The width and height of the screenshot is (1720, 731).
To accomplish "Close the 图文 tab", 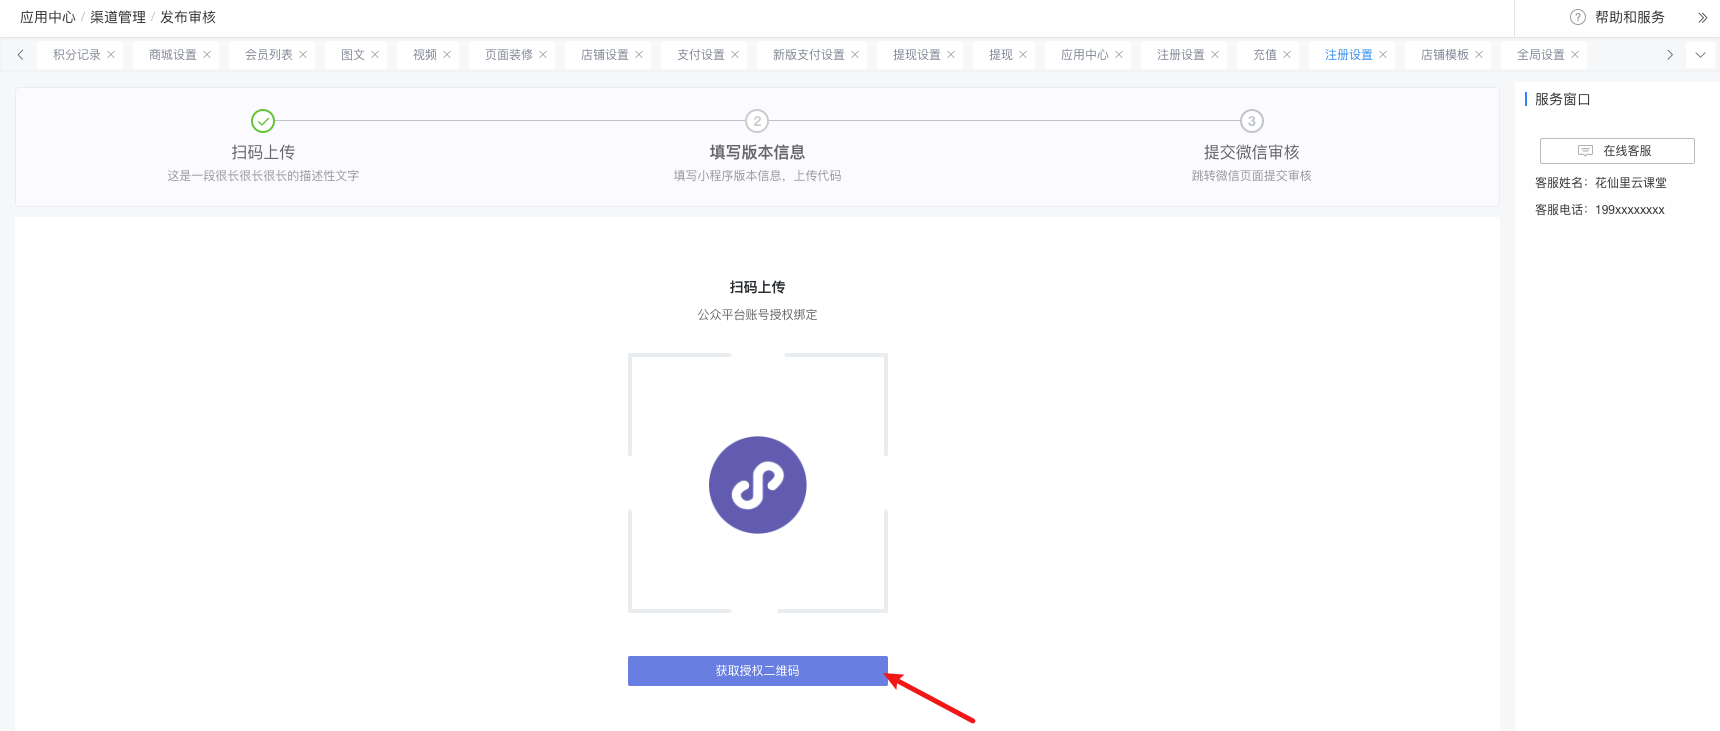I will point(375,55).
